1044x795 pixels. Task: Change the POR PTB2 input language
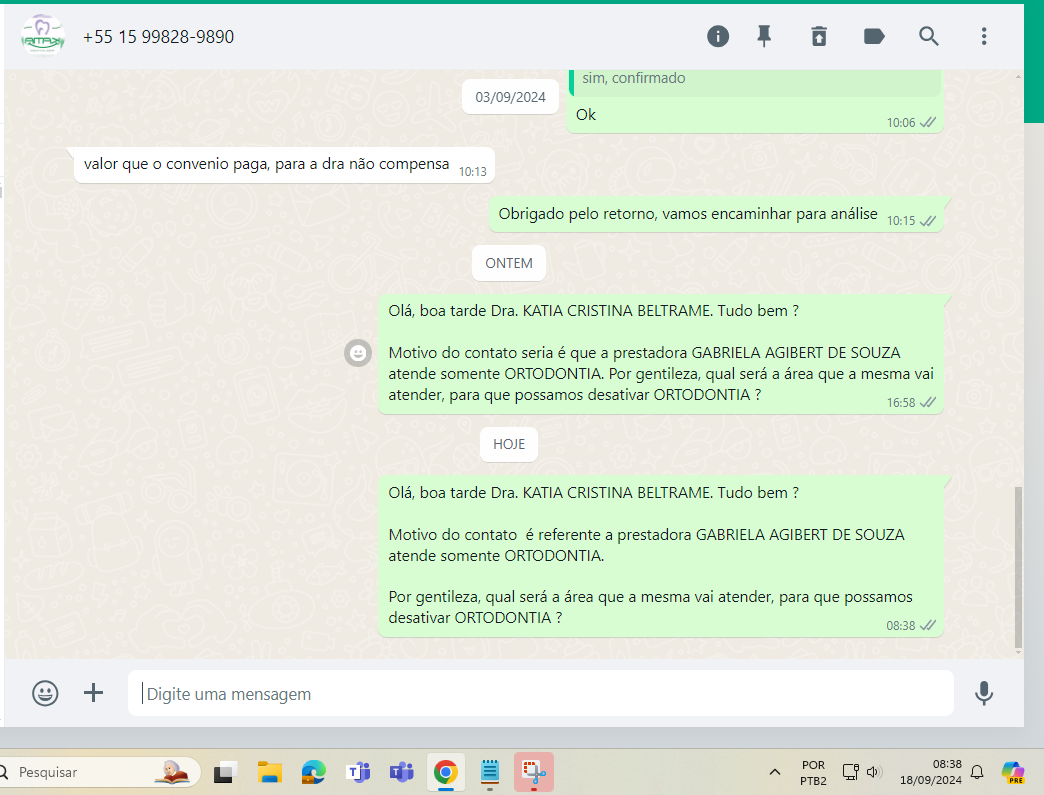click(x=813, y=772)
